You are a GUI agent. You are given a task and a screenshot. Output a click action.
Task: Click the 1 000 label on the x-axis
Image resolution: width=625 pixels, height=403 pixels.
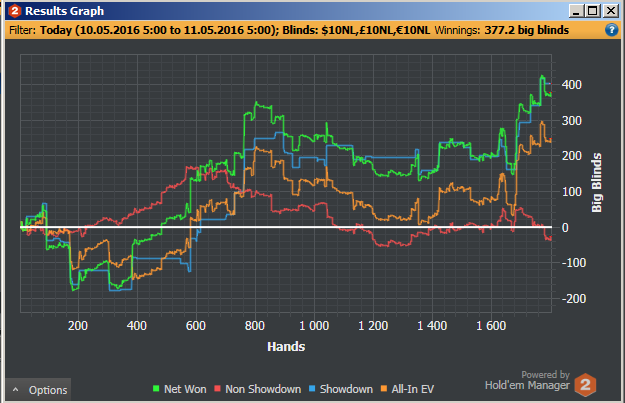click(x=314, y=326)
